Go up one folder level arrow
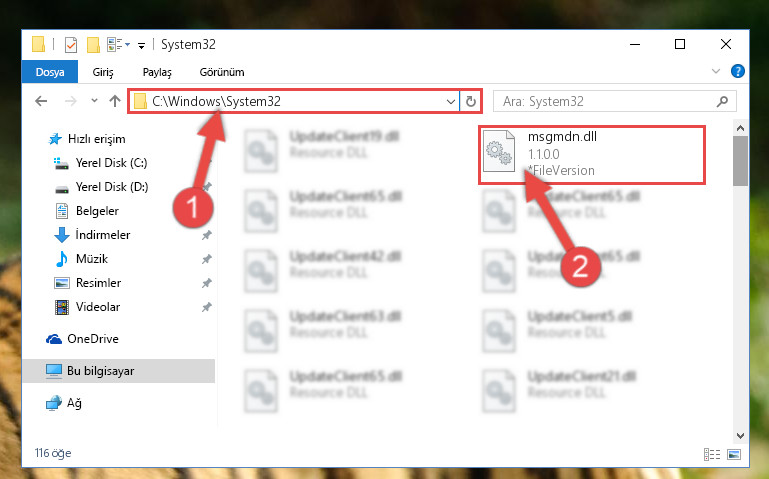Image resolution: width=769 pixels, height=479 pixels. point(115,101)
